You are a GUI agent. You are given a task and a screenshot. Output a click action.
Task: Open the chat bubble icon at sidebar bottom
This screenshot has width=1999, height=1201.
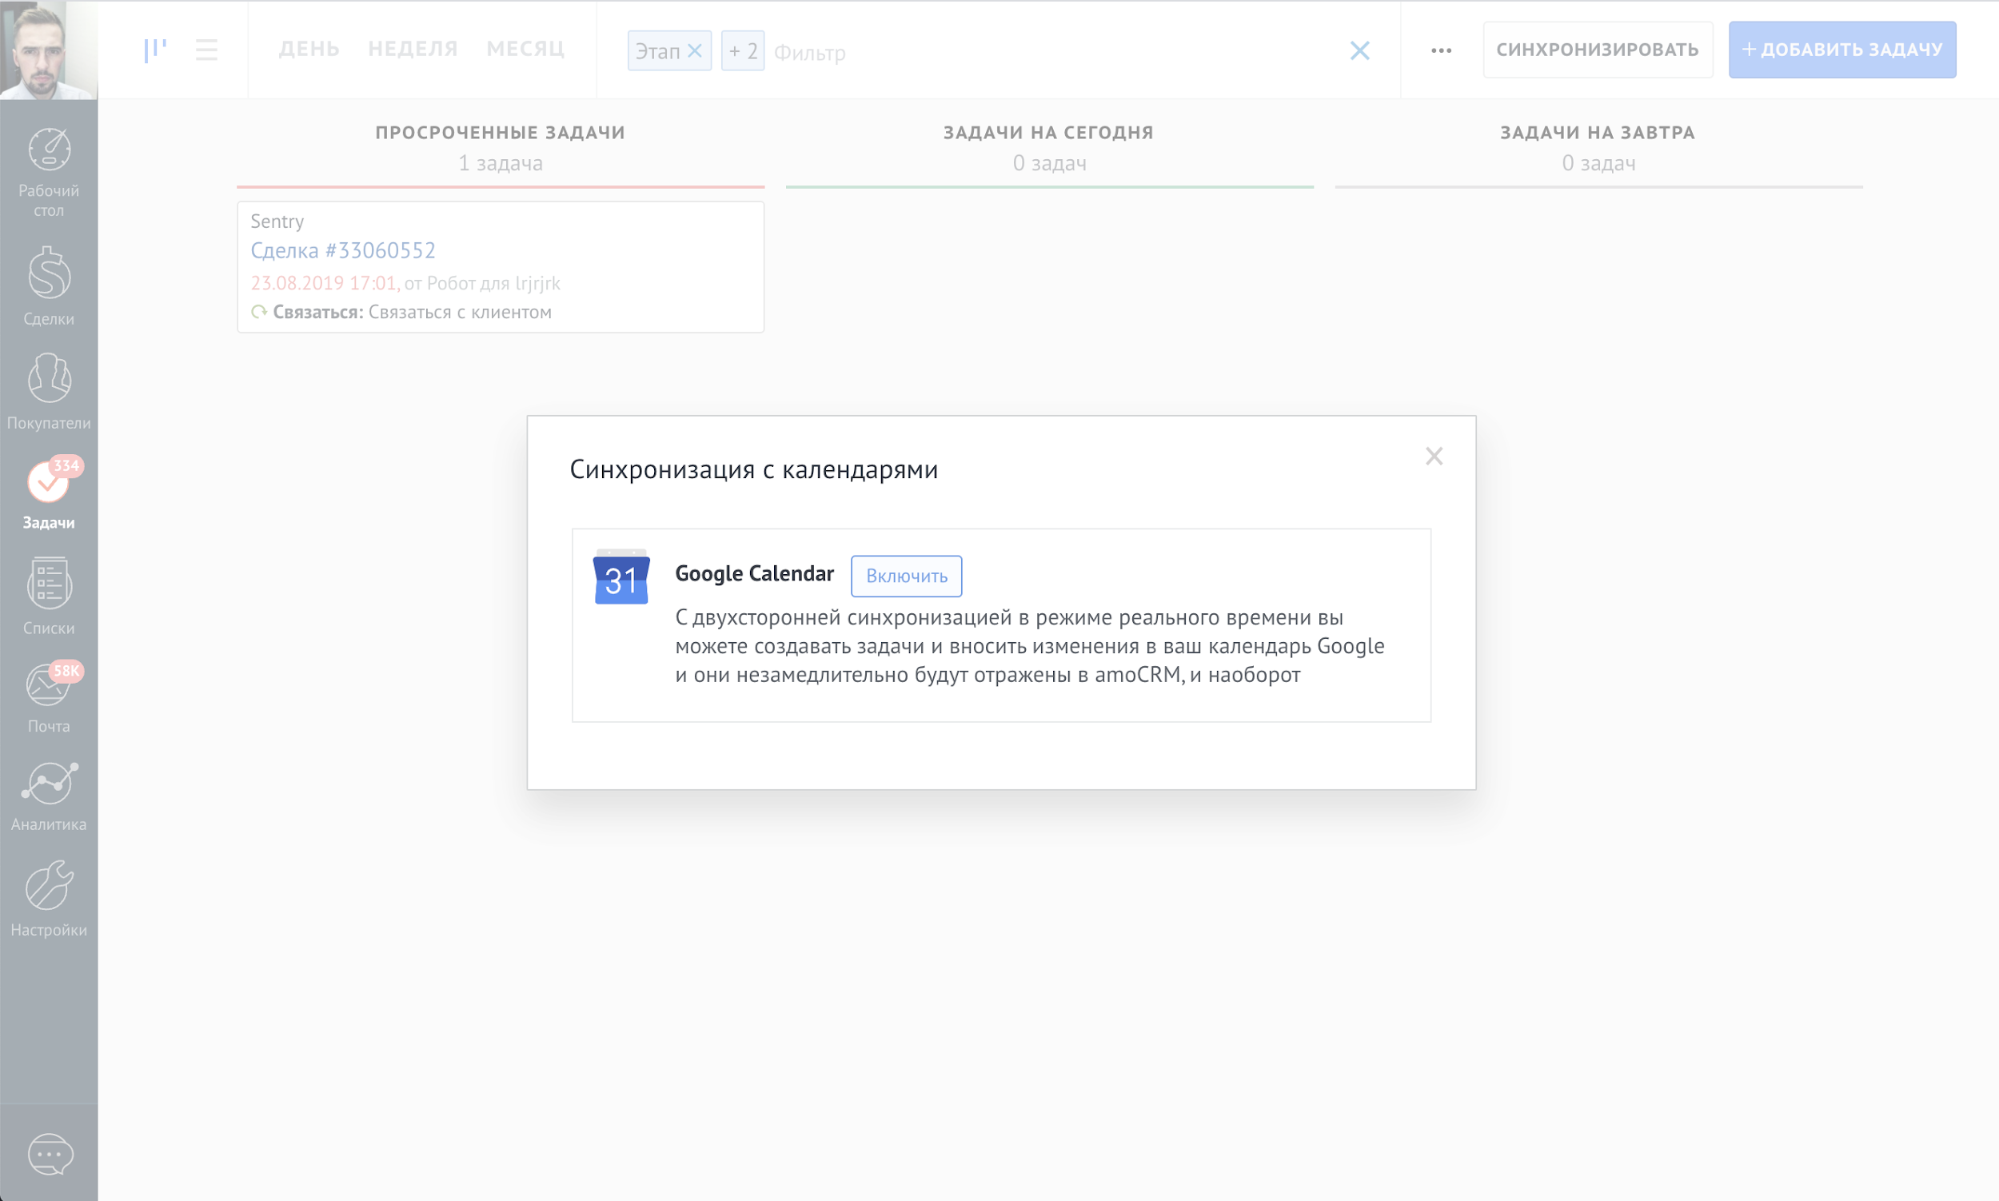pos(50,1155)
